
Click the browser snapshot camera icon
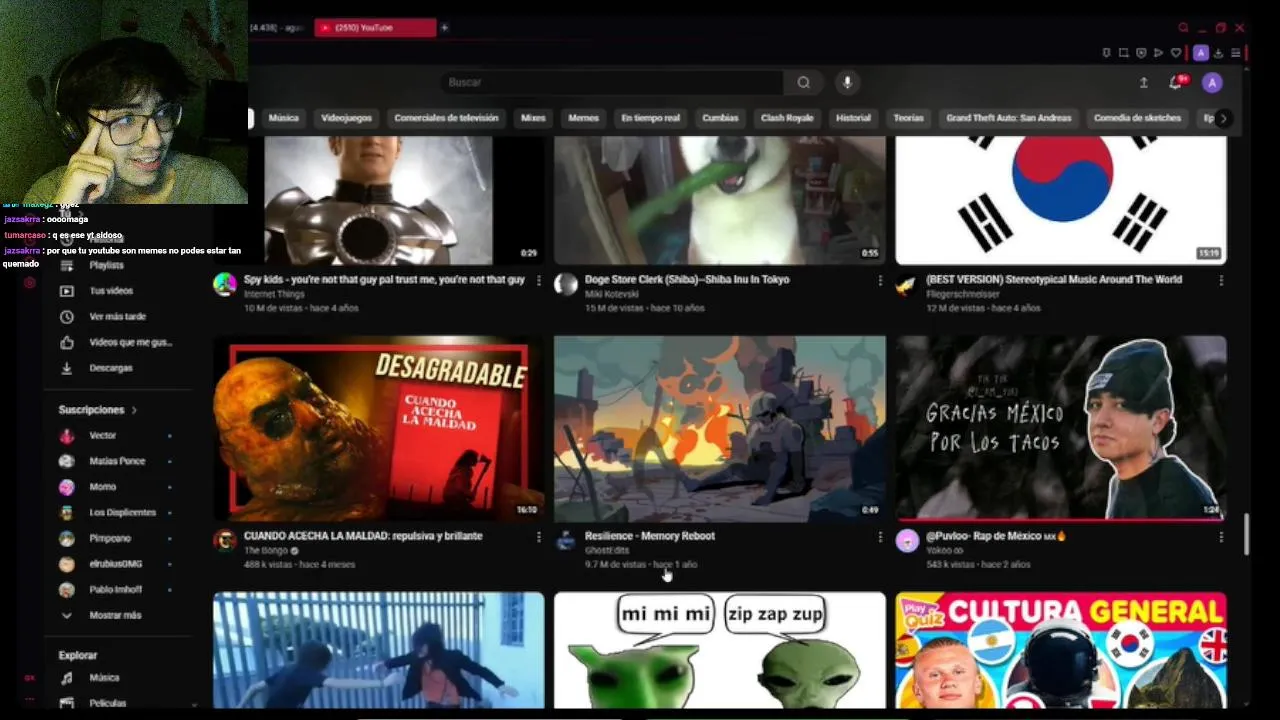tap(1123, 53)
